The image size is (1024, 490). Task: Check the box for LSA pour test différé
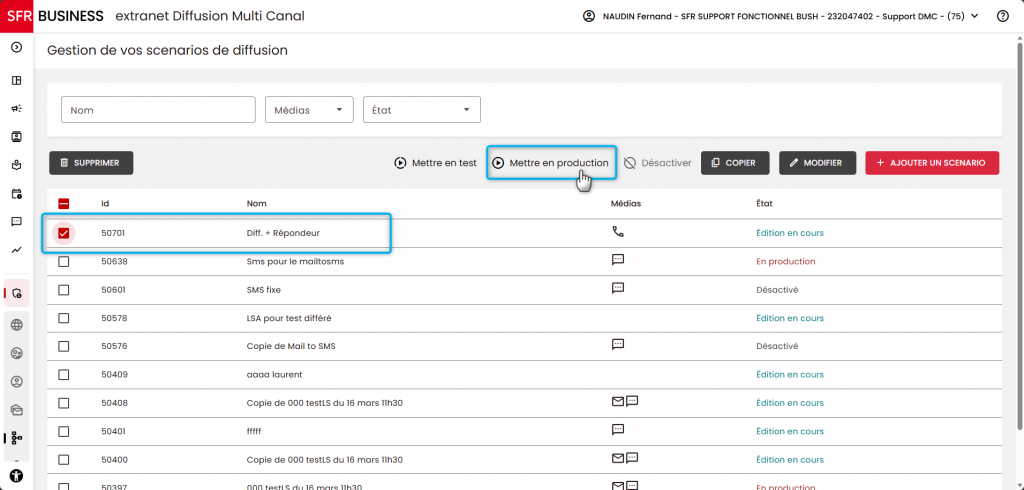pyautogui.click(x=63, y=318)
